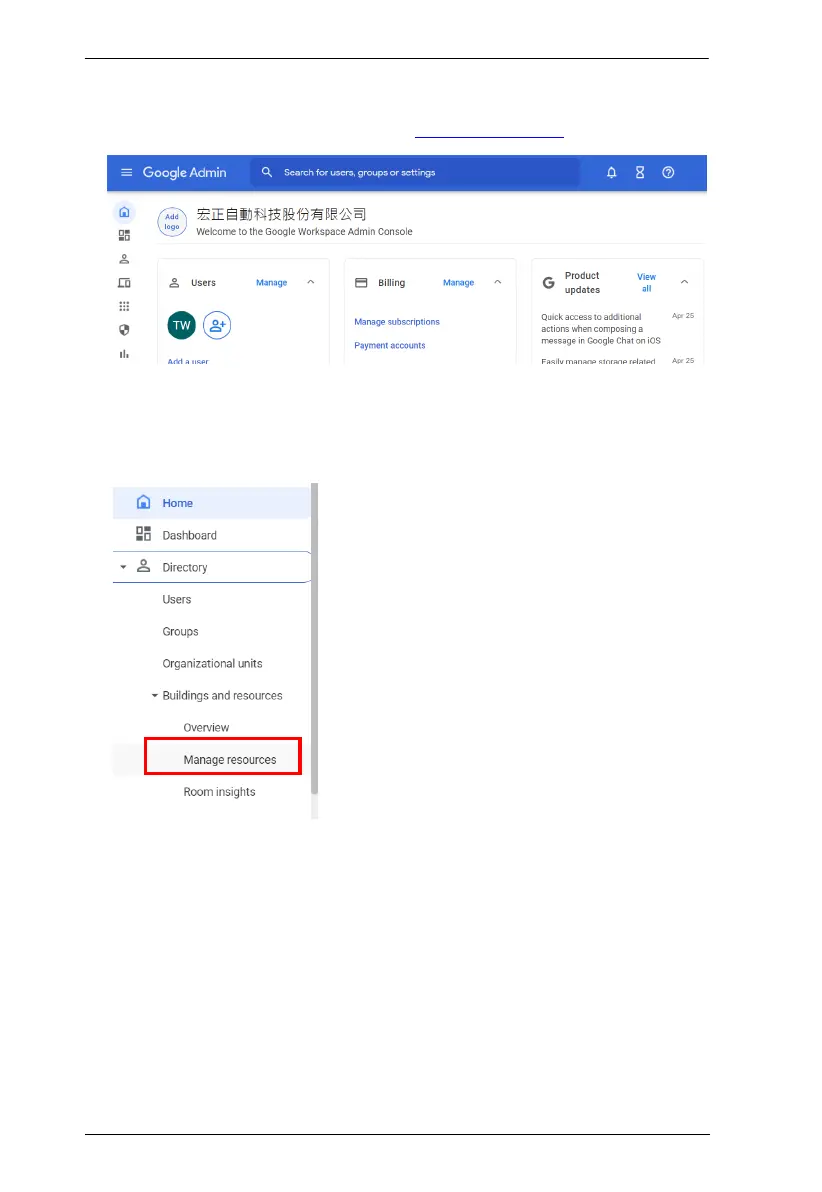Collapse the Directory section arrow
The height and width of the screenshot is (1192, 822).
click(123, 567)
